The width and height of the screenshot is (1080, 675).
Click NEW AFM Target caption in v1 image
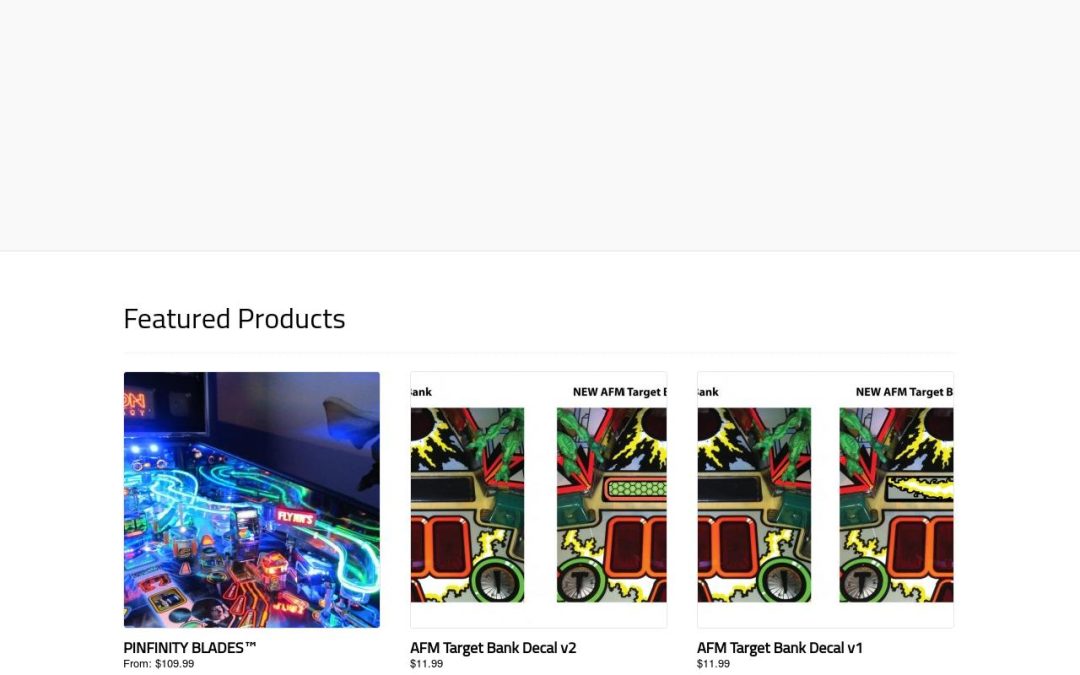pos(904,392)
